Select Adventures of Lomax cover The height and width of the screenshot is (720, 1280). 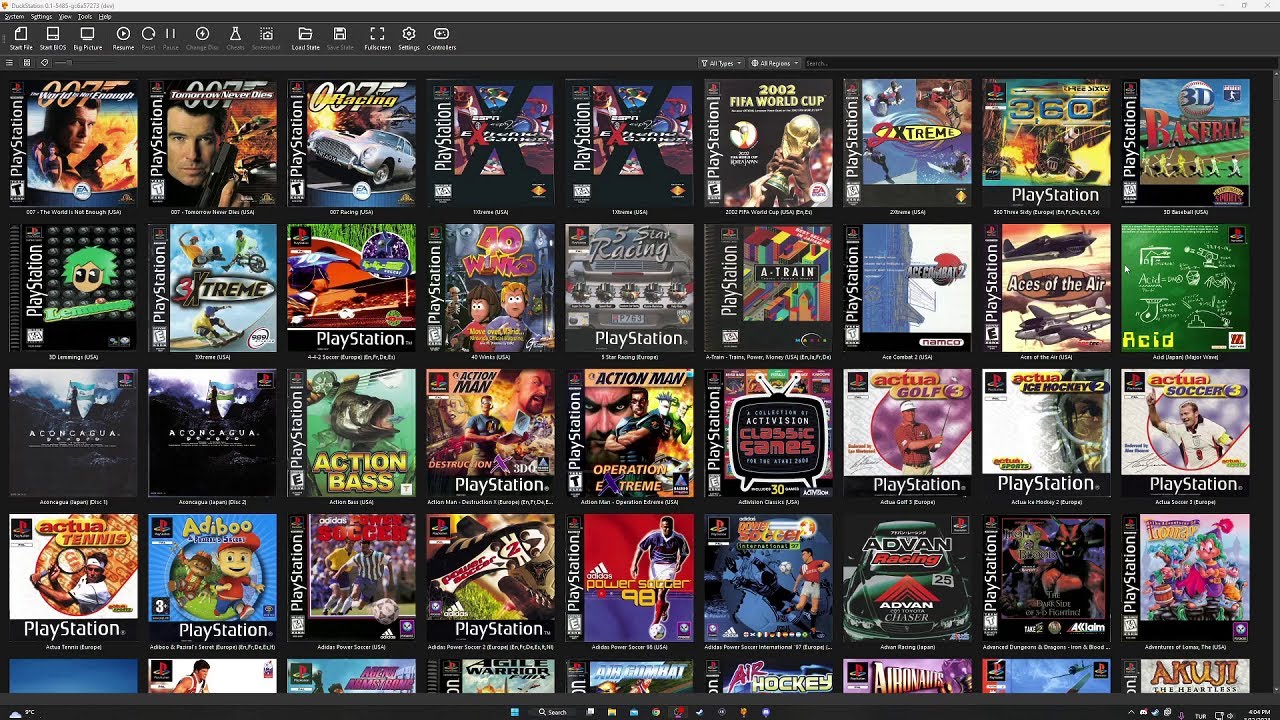(1185, 578)
